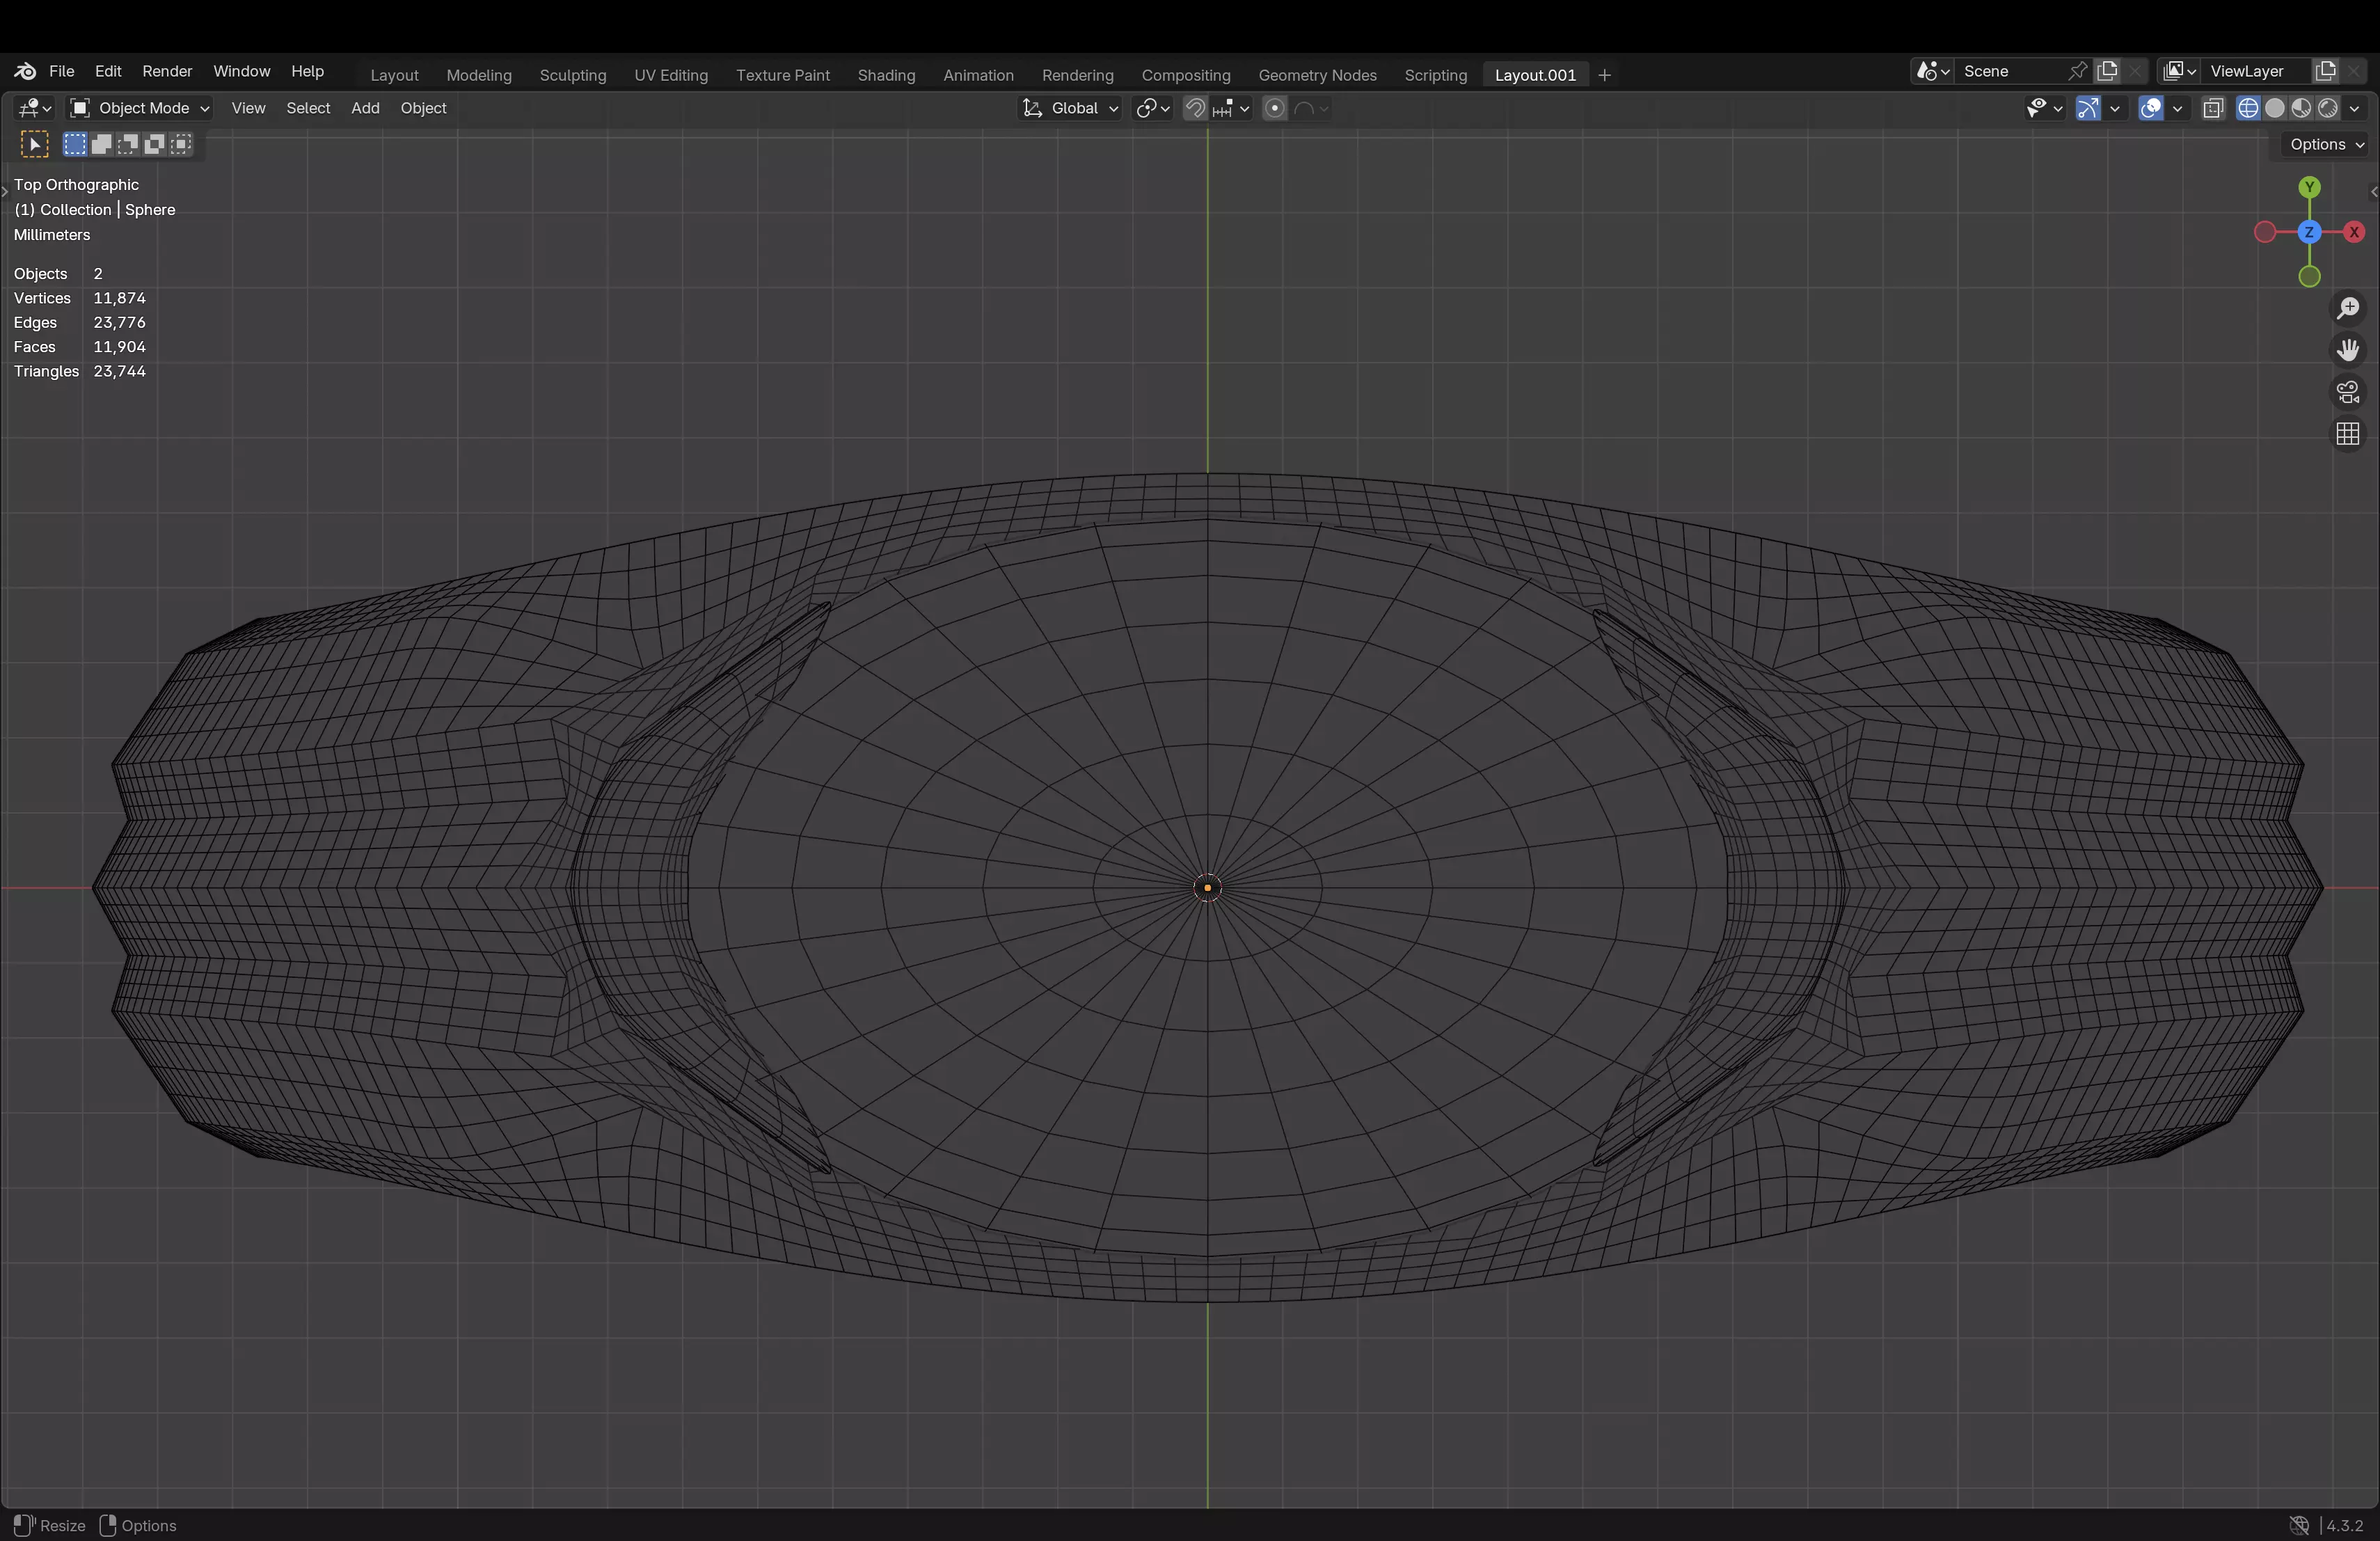Open the File menu
2380x1541 pixels.
coord(61,71)
